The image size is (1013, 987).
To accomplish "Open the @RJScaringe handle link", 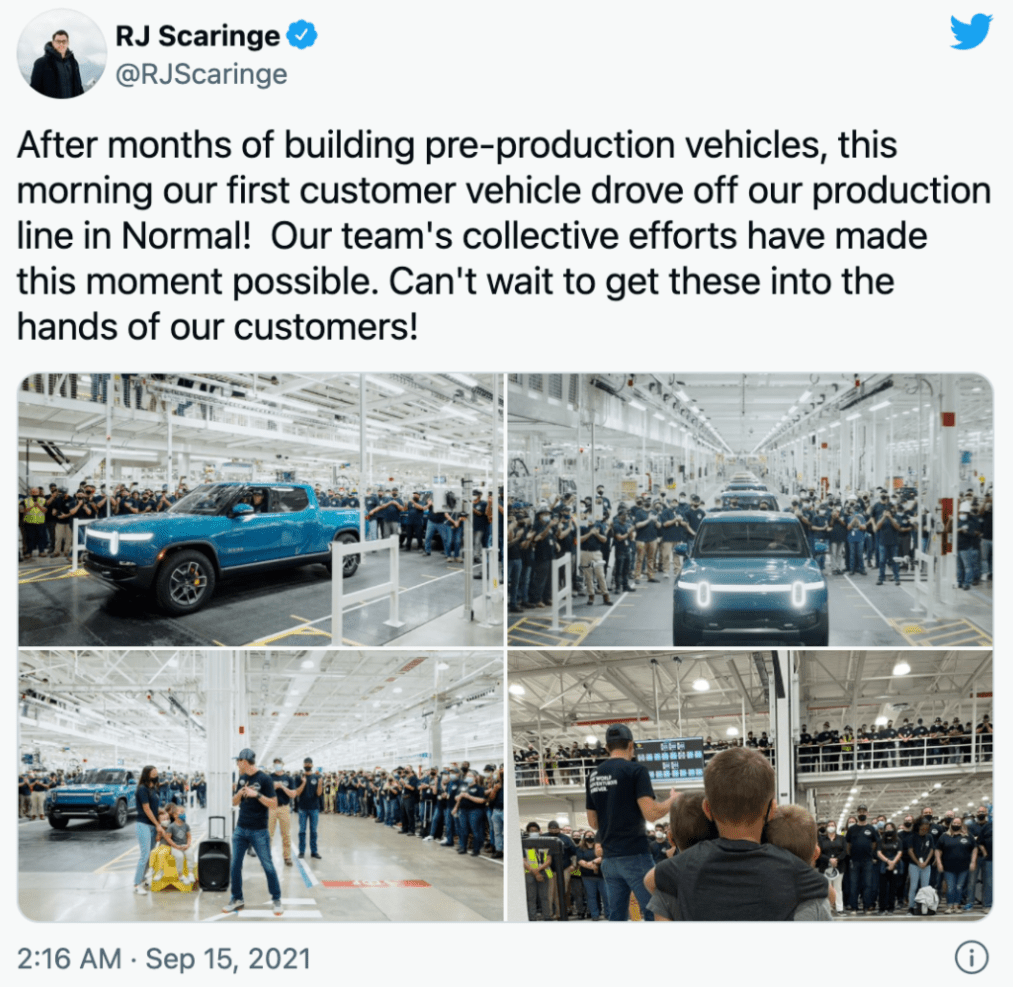I will click(x=201, y=74).
